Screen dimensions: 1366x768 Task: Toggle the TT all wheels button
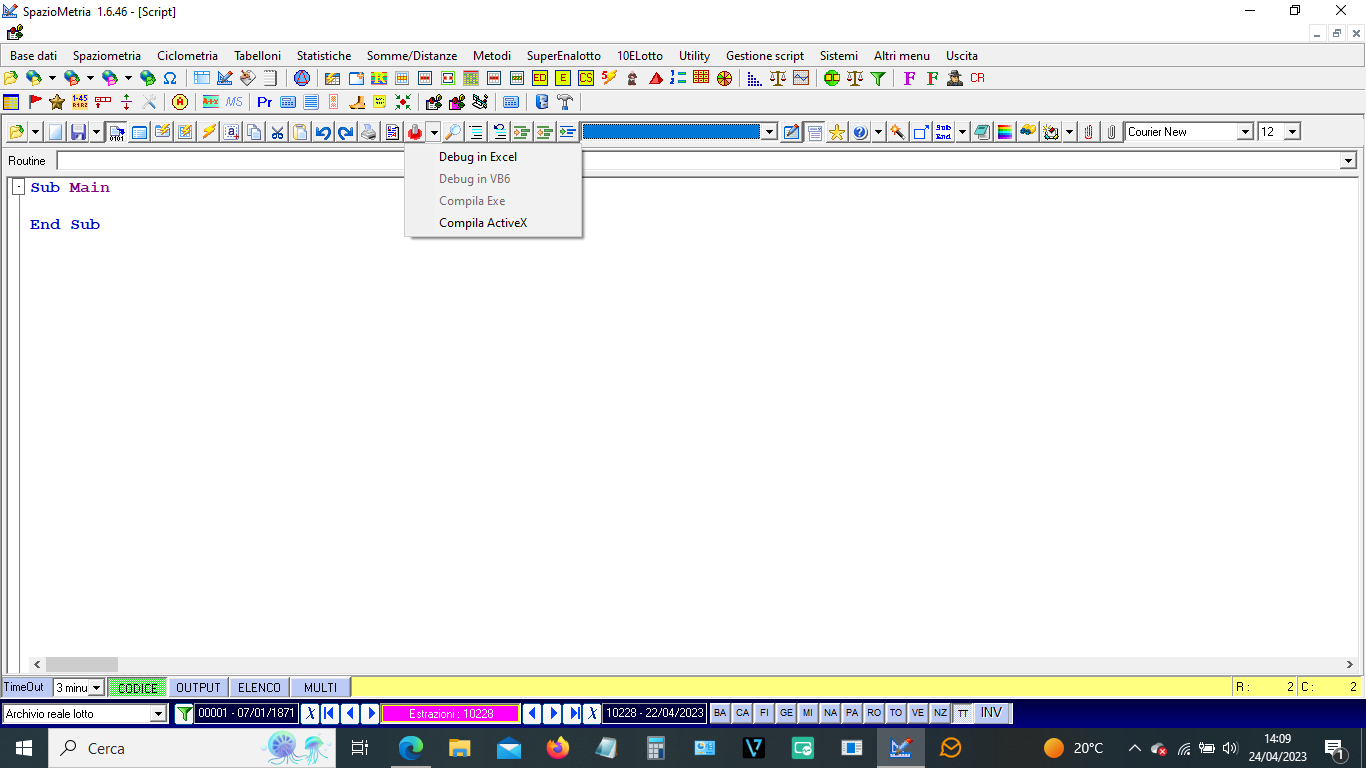point(962,713)
